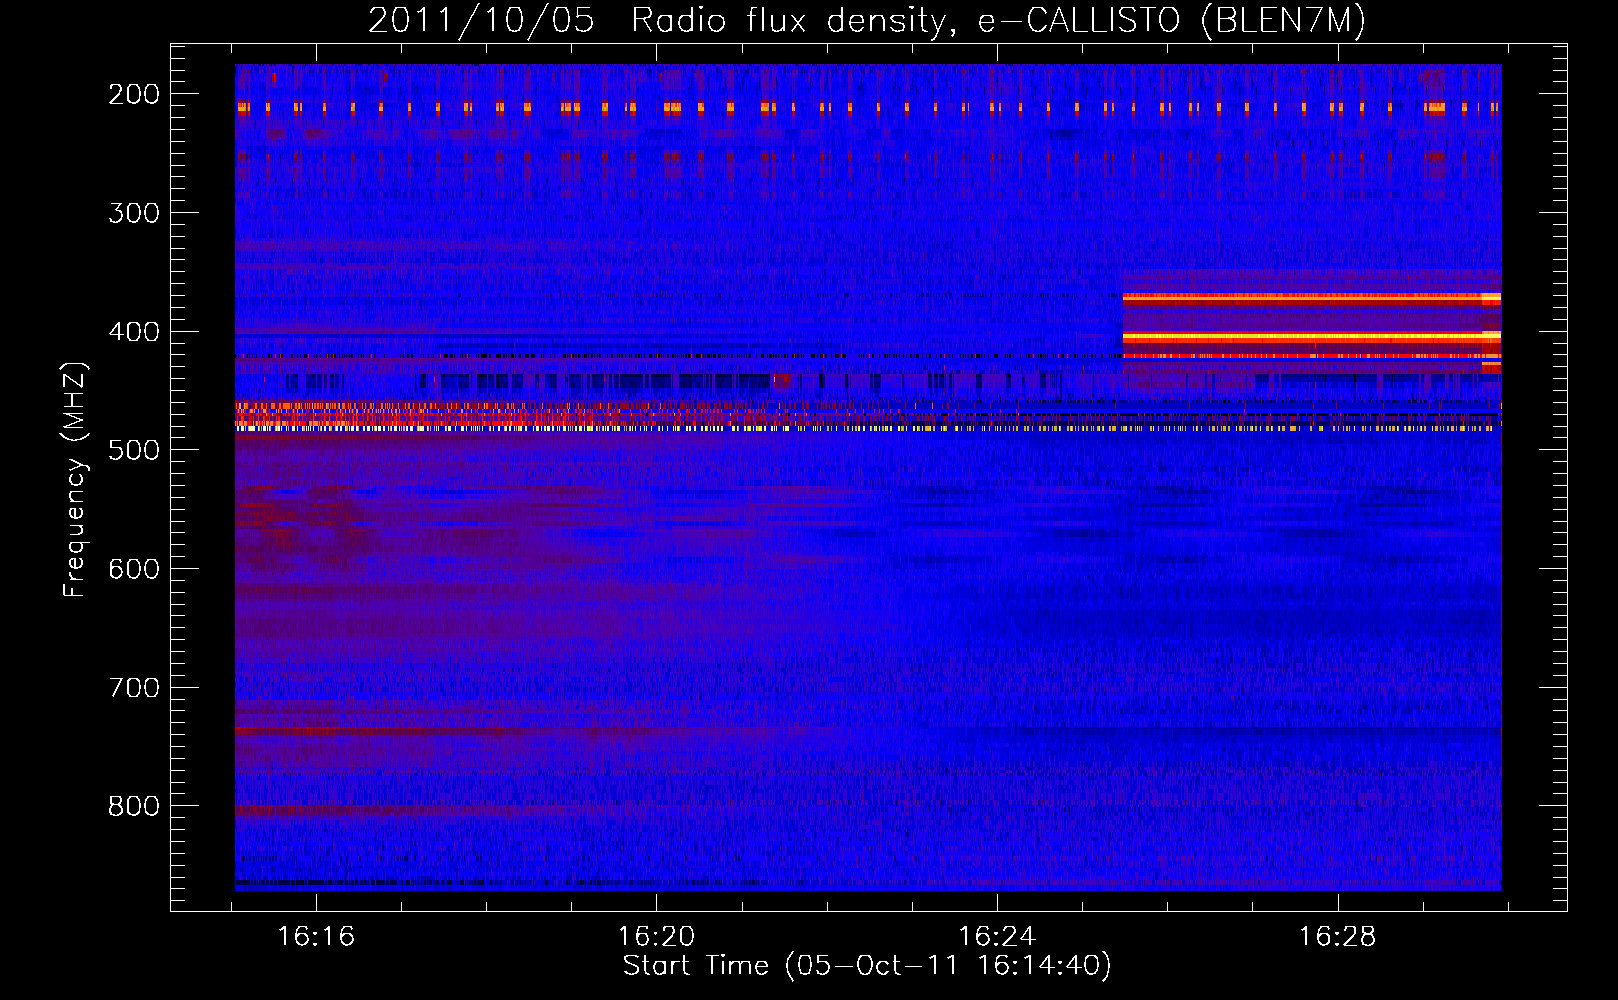Select the 'Frequency (MHZ)' axis label
Screen dimensions: 1618x1000
tap(75, 479)
